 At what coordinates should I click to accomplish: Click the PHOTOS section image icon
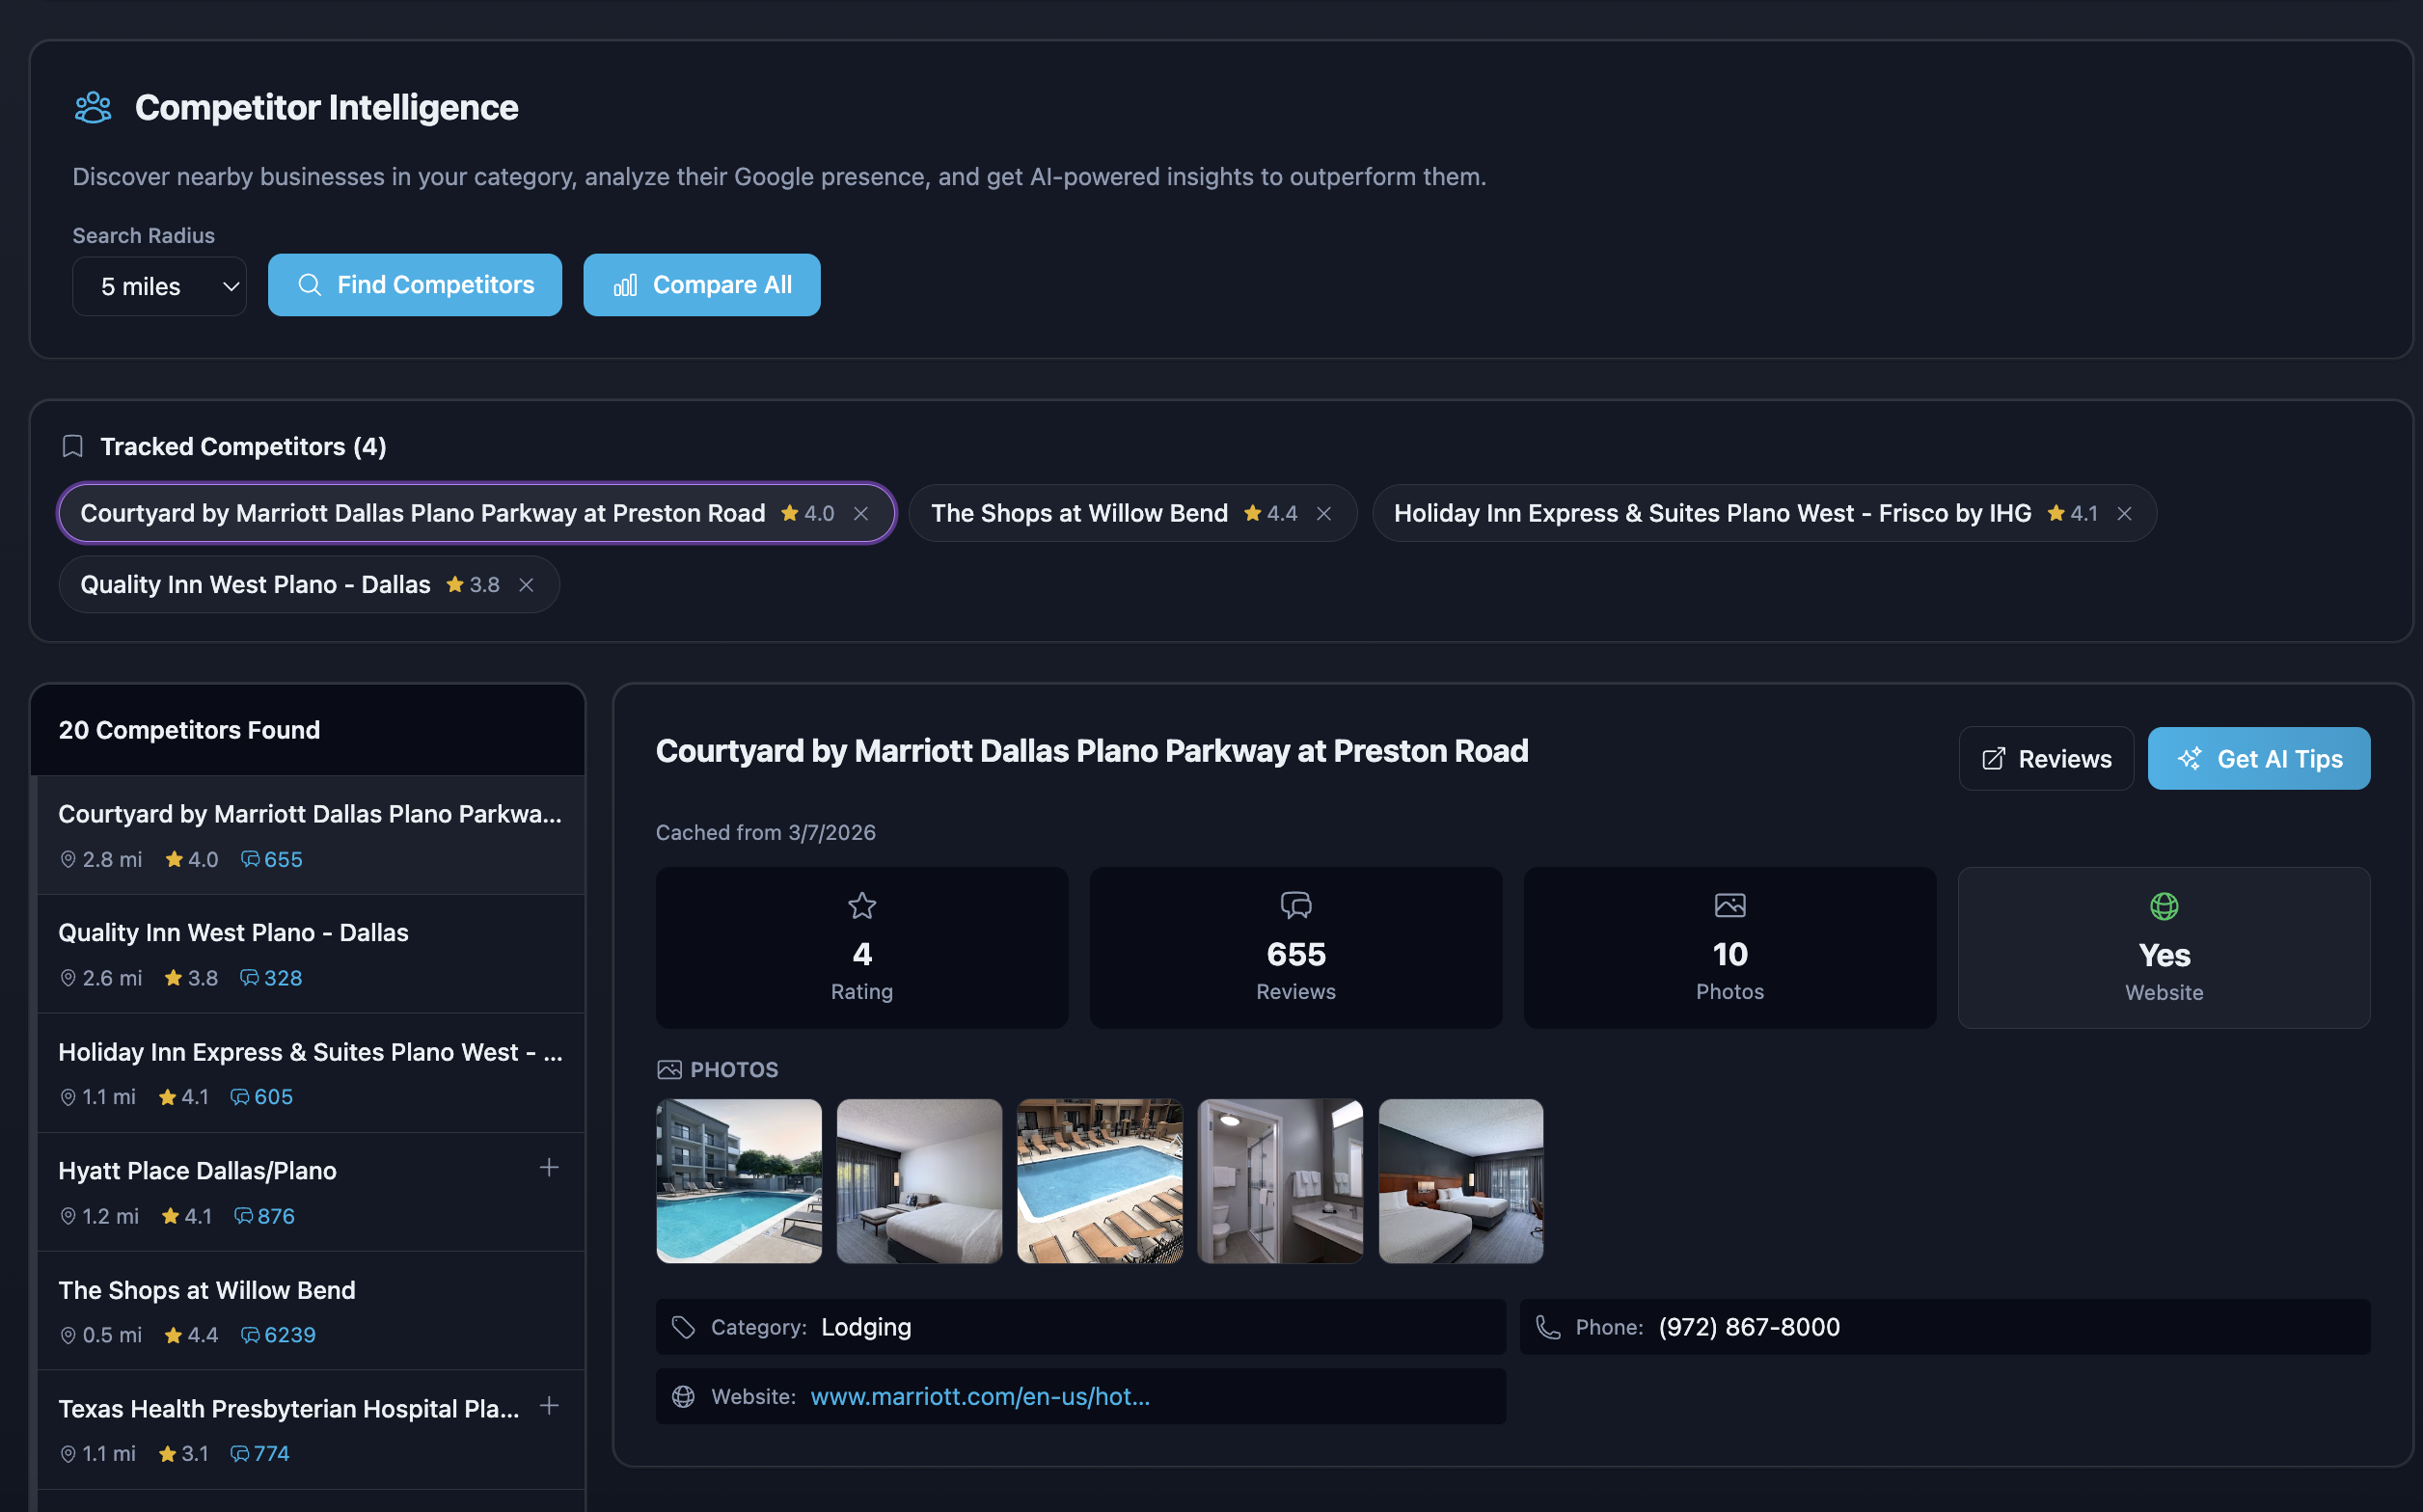669,1069
